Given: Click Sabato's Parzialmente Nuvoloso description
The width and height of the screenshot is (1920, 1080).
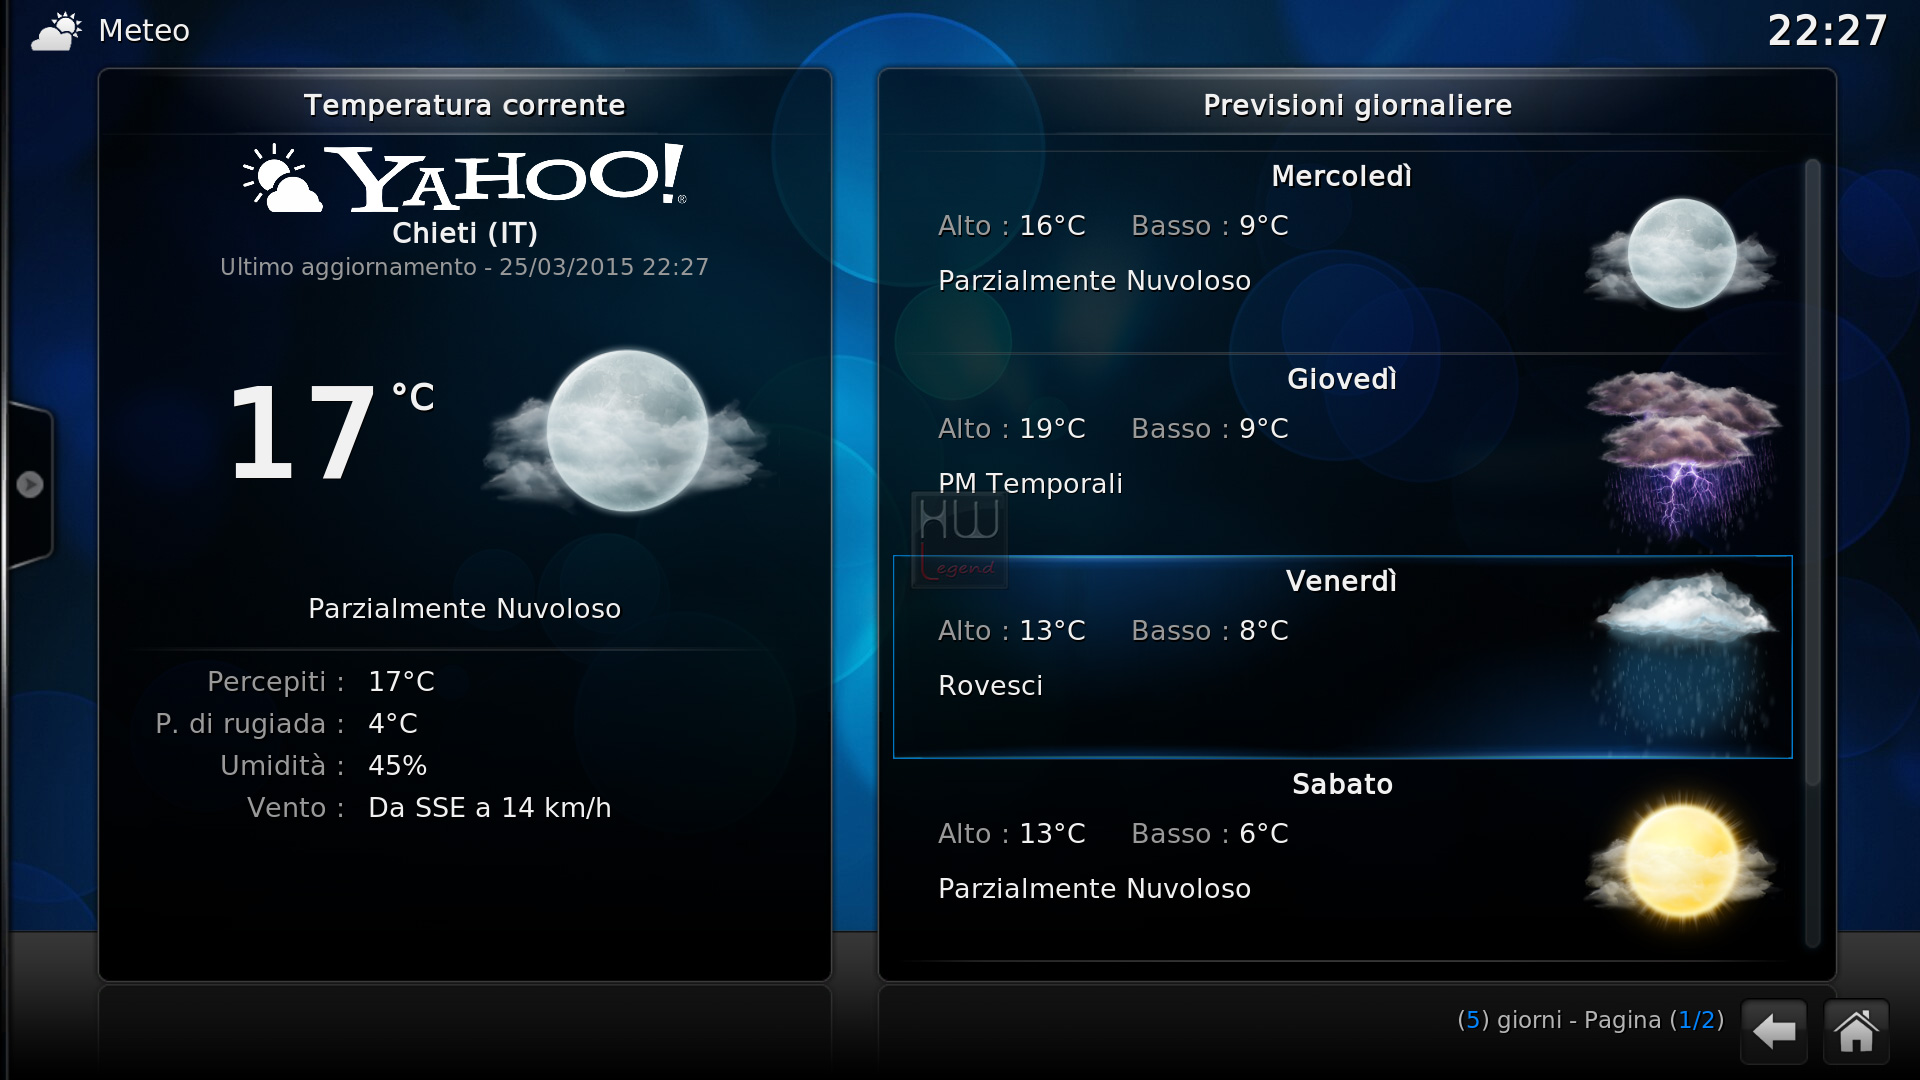Looking at the screenshot, I should coord(1094,889).
